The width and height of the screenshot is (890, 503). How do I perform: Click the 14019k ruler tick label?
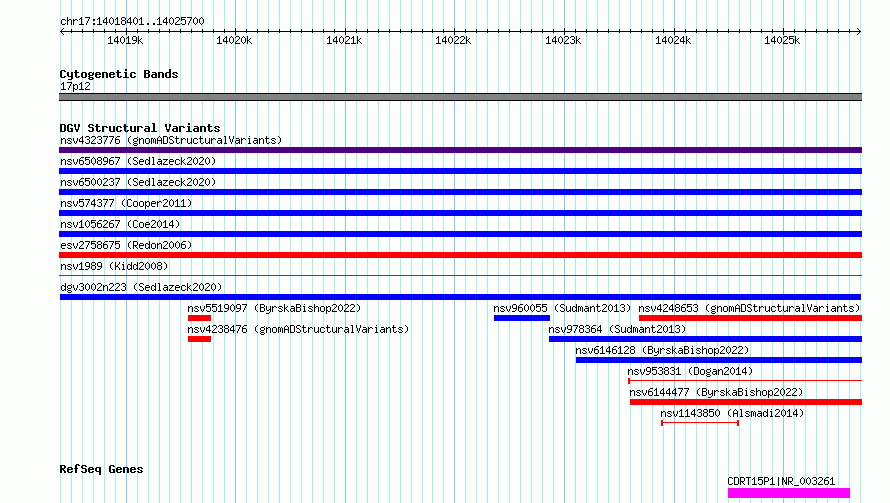click(125, 40)
